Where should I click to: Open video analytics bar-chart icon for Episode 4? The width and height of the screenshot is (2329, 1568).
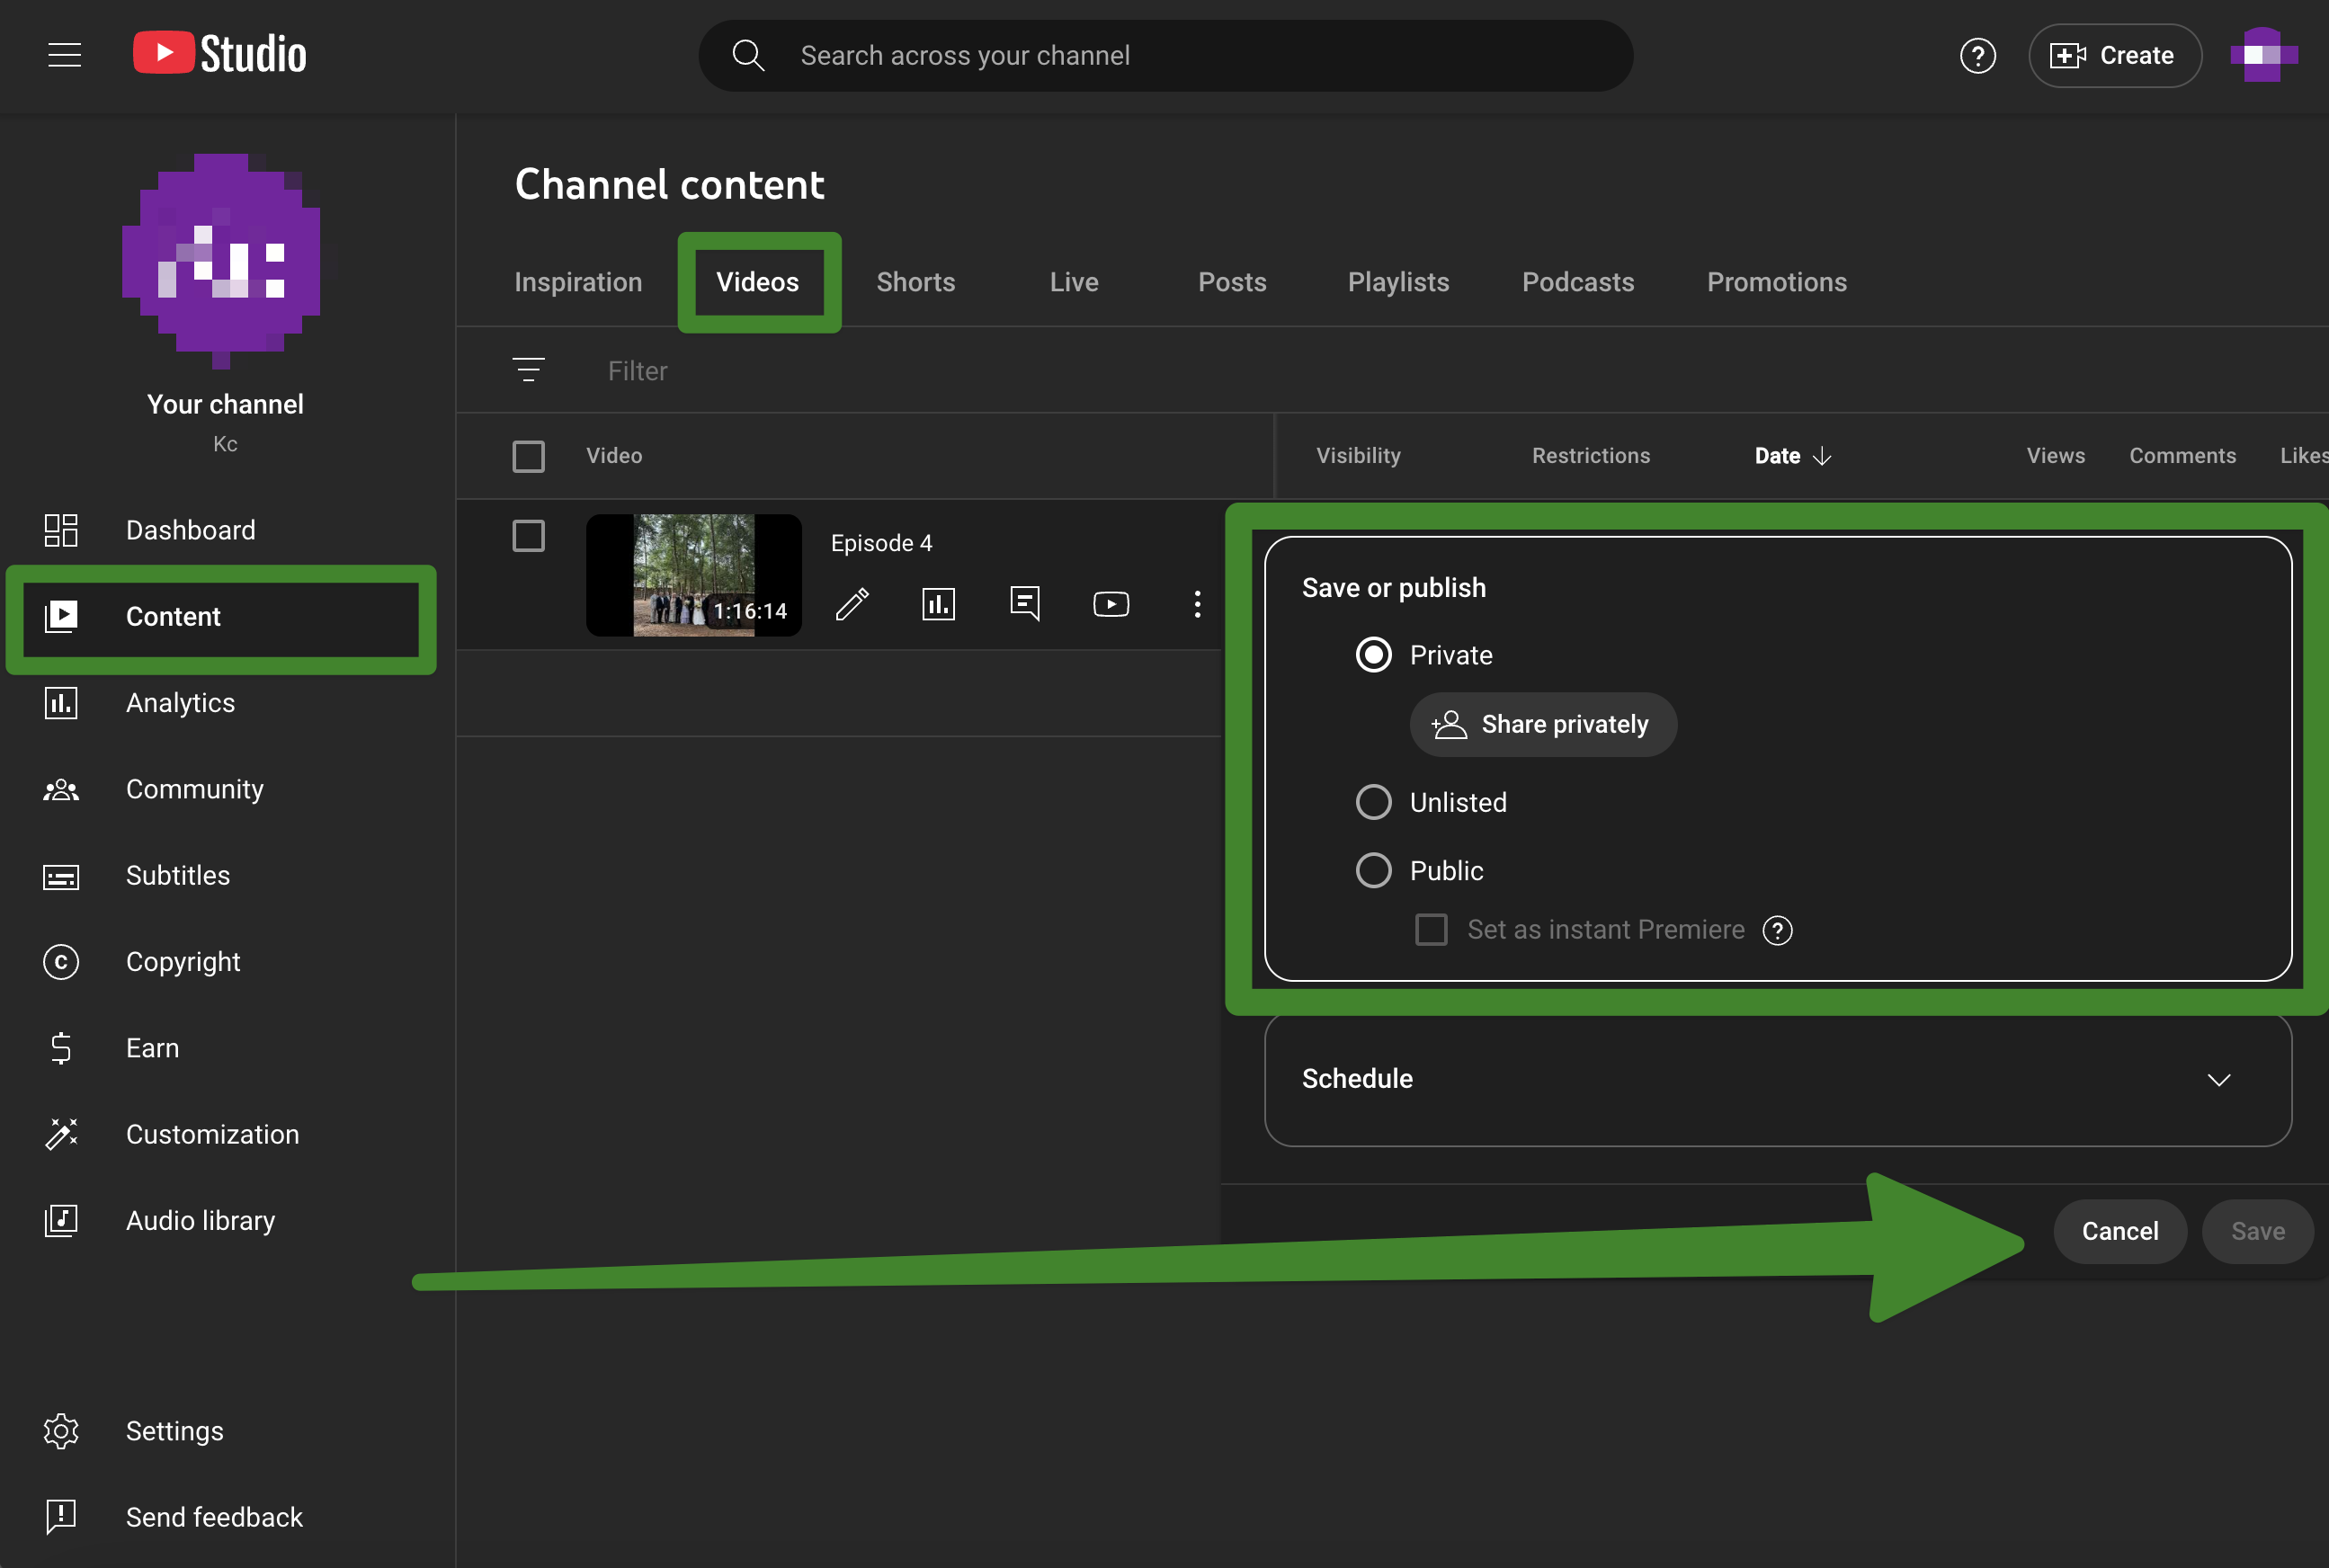pyautogui.click(x=938, y=604)
